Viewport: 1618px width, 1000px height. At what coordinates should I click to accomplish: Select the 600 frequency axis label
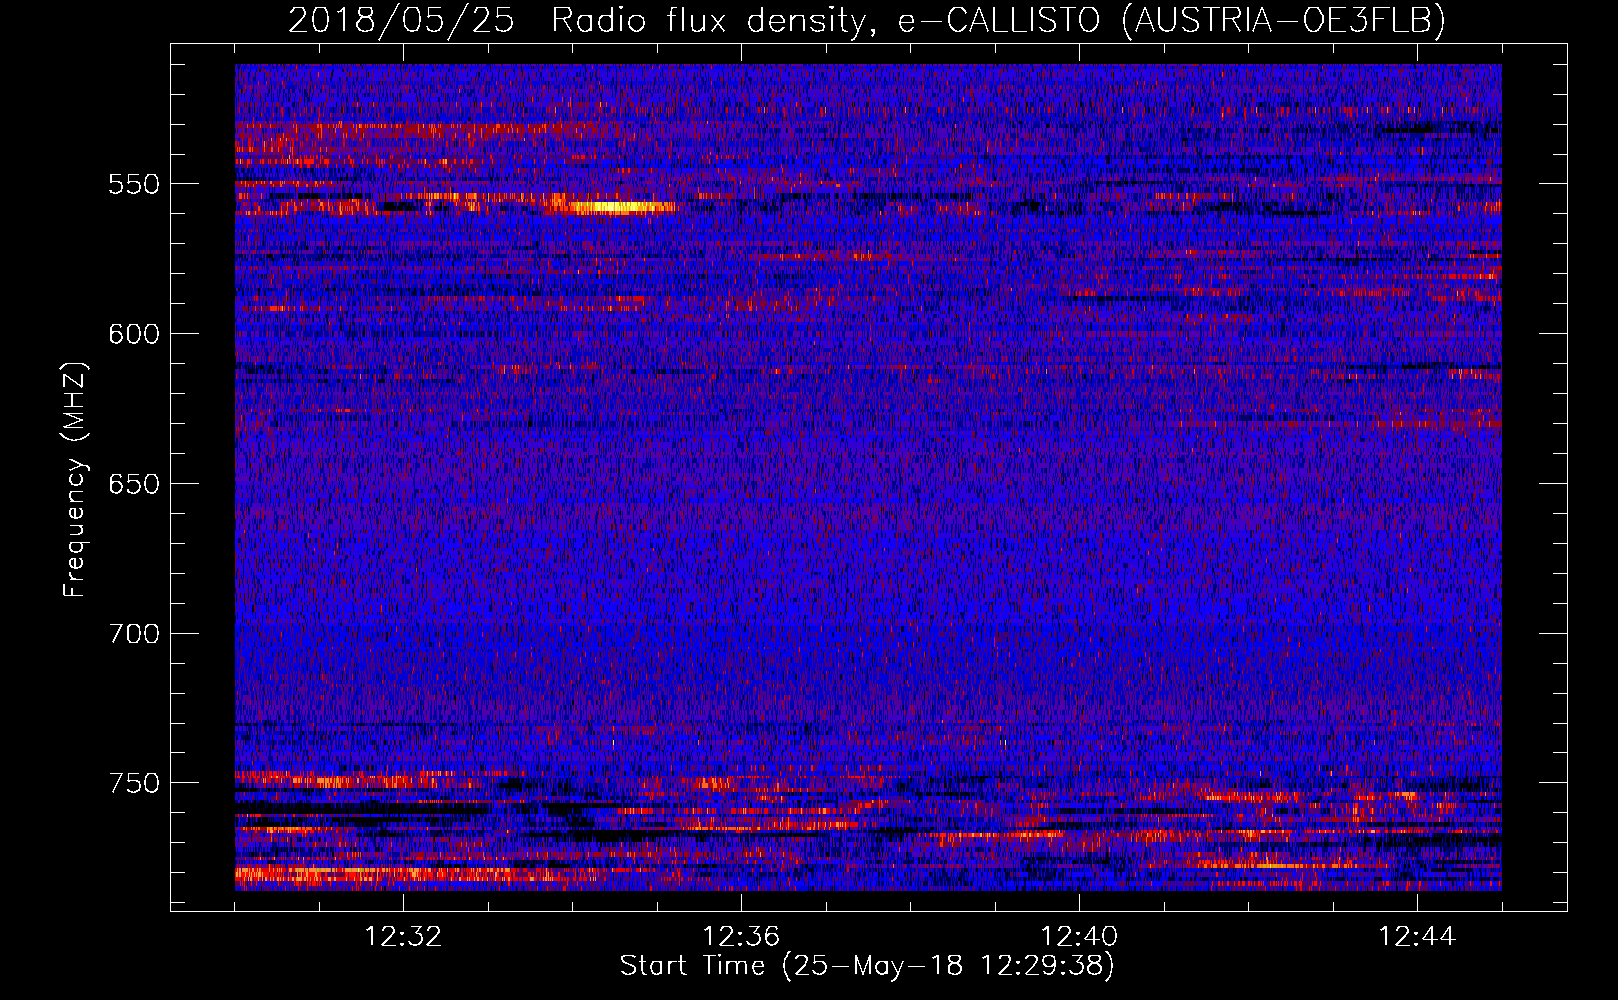[134, 334]
